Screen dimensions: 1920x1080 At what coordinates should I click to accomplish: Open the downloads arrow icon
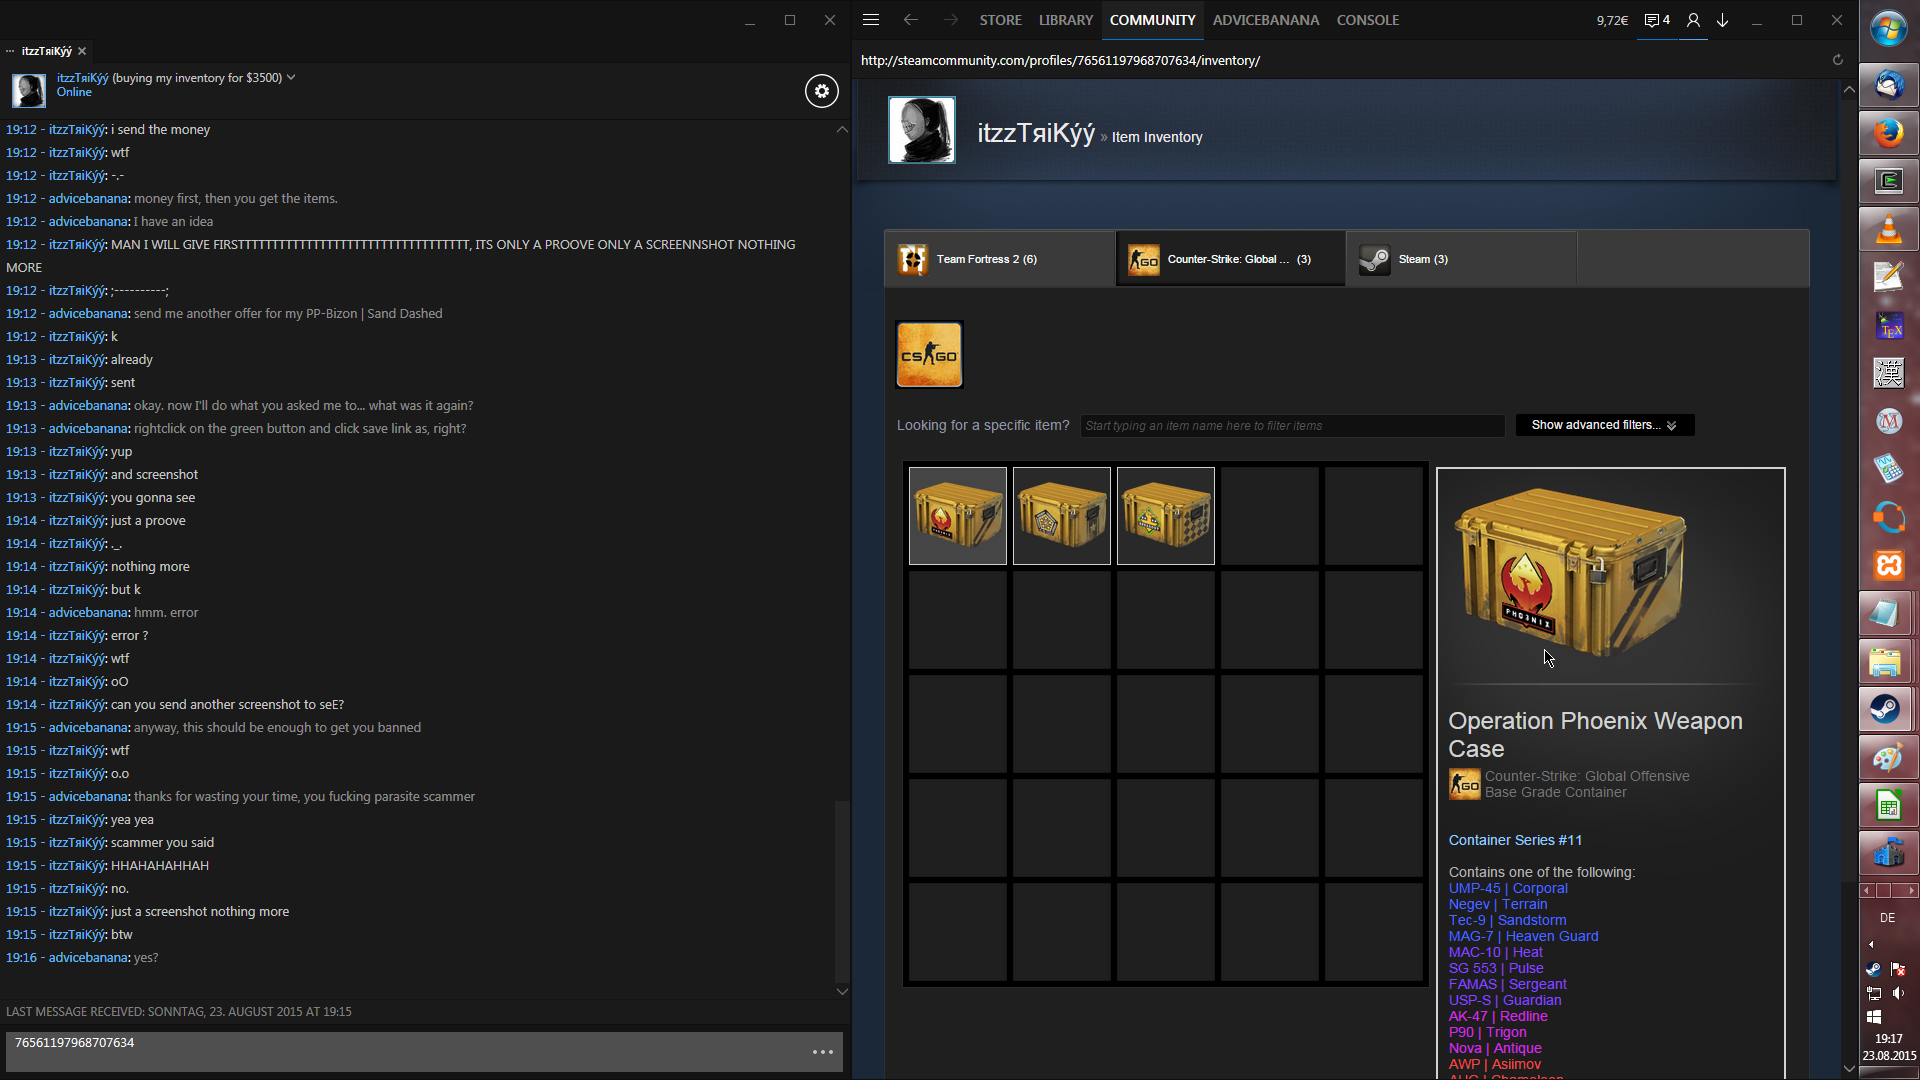1723,20
